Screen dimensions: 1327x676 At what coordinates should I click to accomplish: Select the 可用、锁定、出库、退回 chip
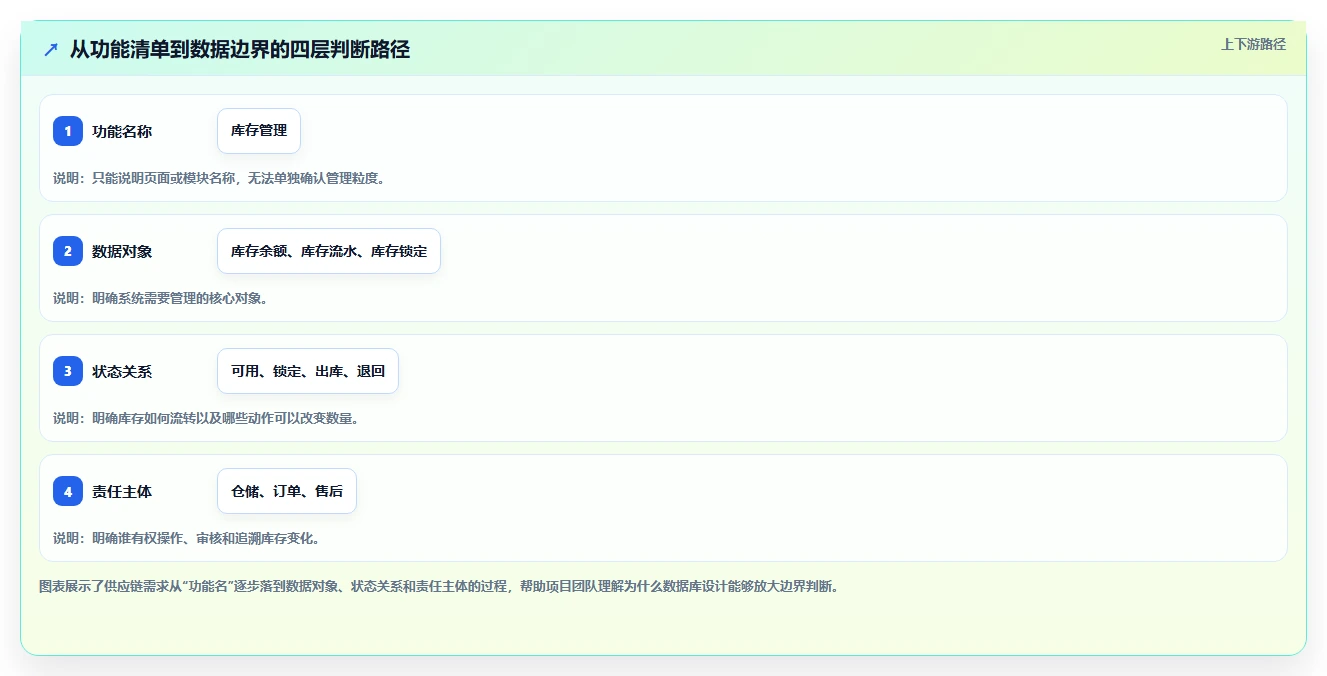(308, 371)
